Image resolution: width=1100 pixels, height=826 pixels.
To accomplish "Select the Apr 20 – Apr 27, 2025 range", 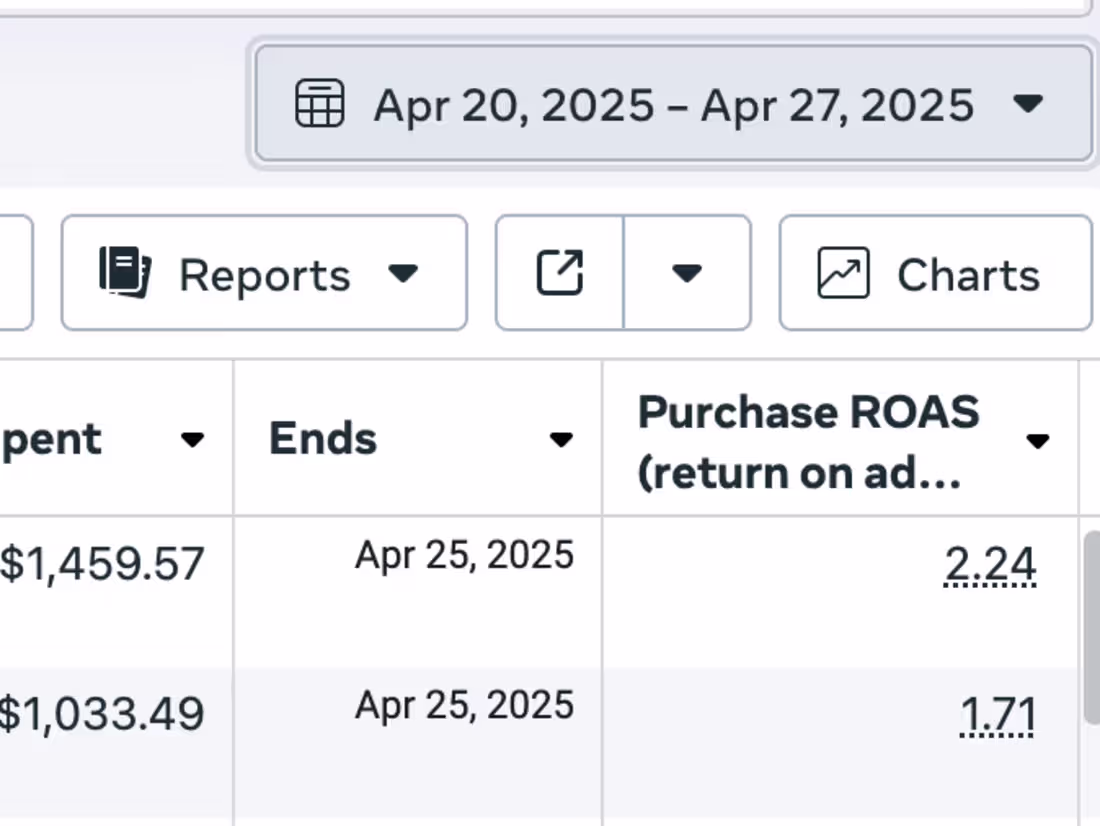I will pyautogui.click(x=673, y=104).
